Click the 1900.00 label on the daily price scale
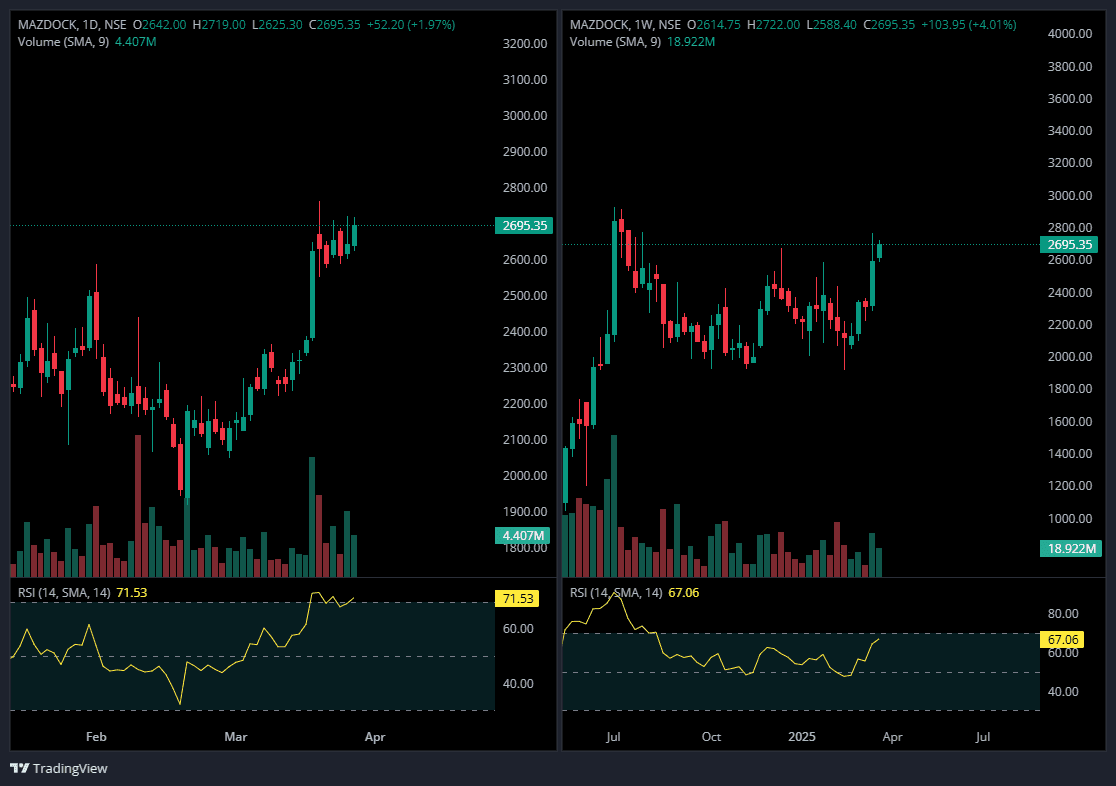Image resolution: width=1116 pixels, height=786 pixels. (x=525, y=512)
